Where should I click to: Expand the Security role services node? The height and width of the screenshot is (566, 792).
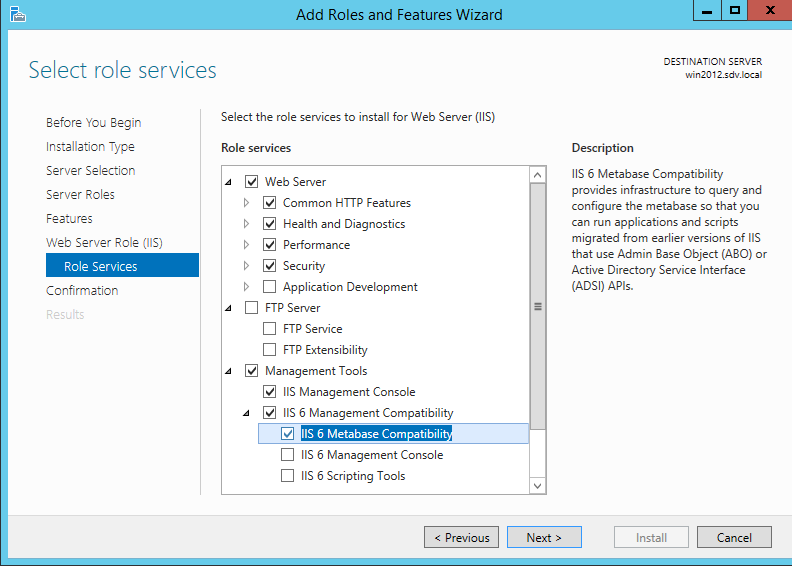tap(247, 266)
